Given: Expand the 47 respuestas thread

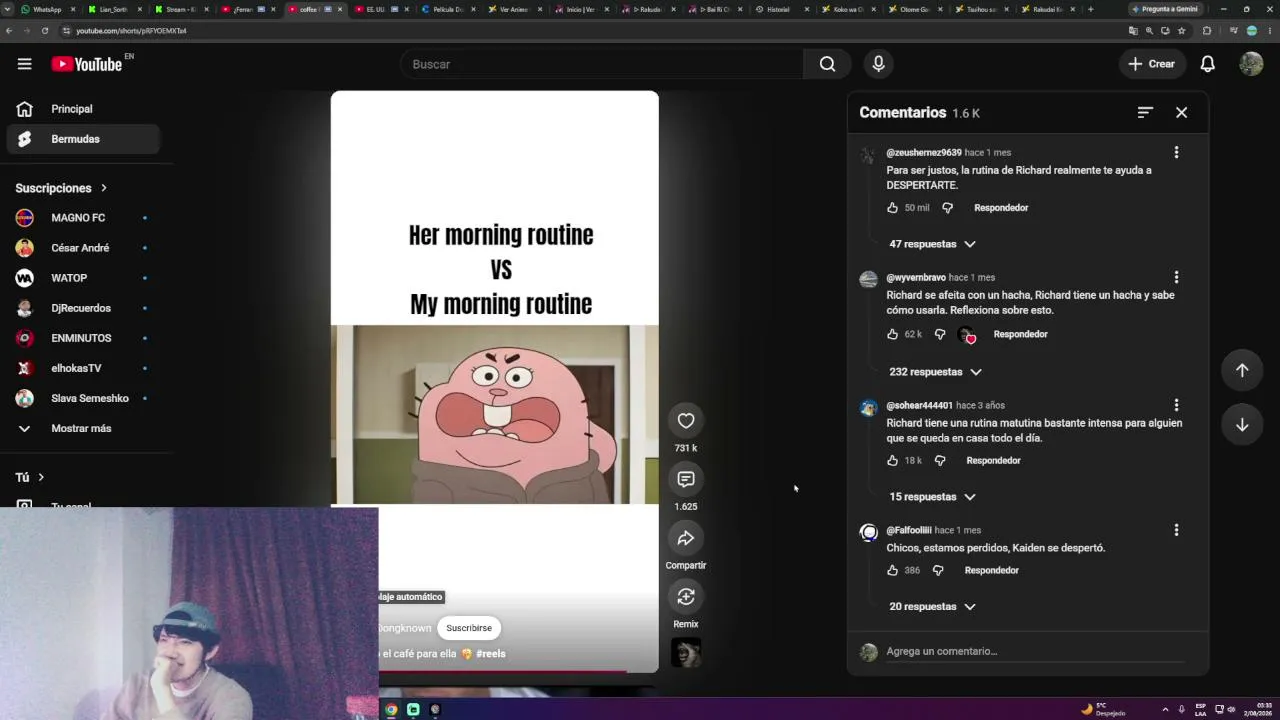Looking at the screenshot, I should pos(932,244).
